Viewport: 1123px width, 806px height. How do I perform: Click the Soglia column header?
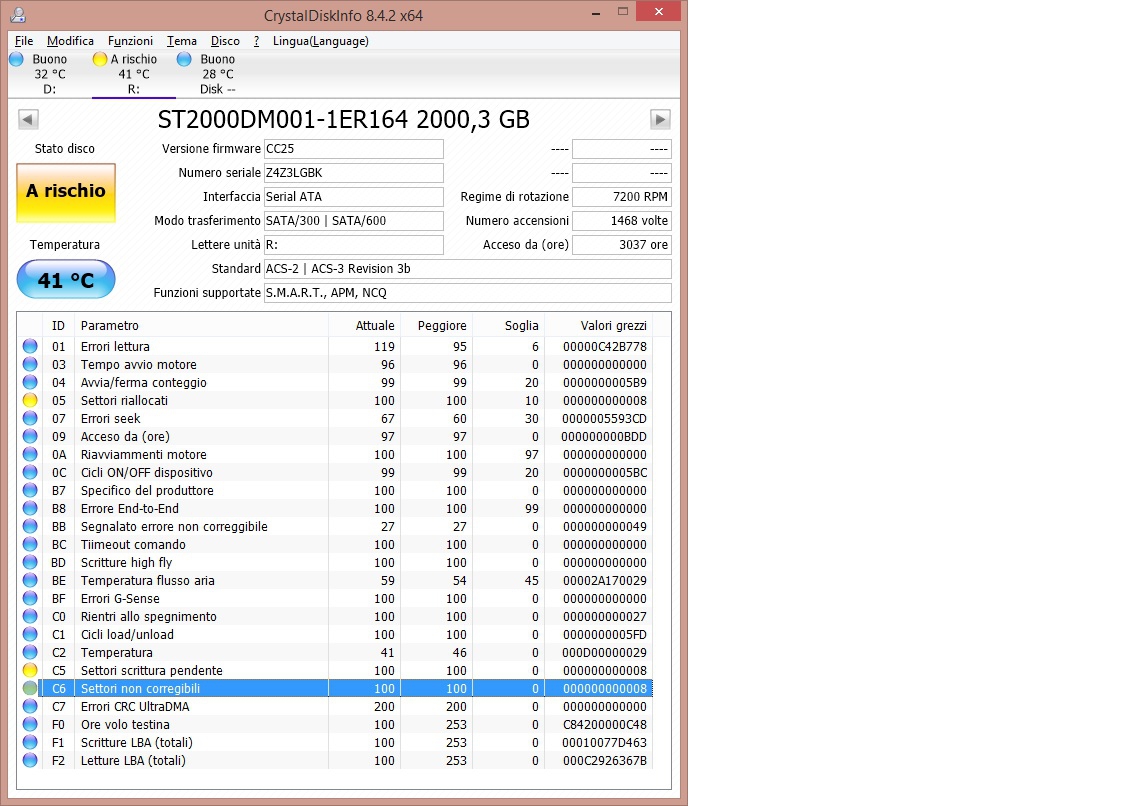point(509,325)
